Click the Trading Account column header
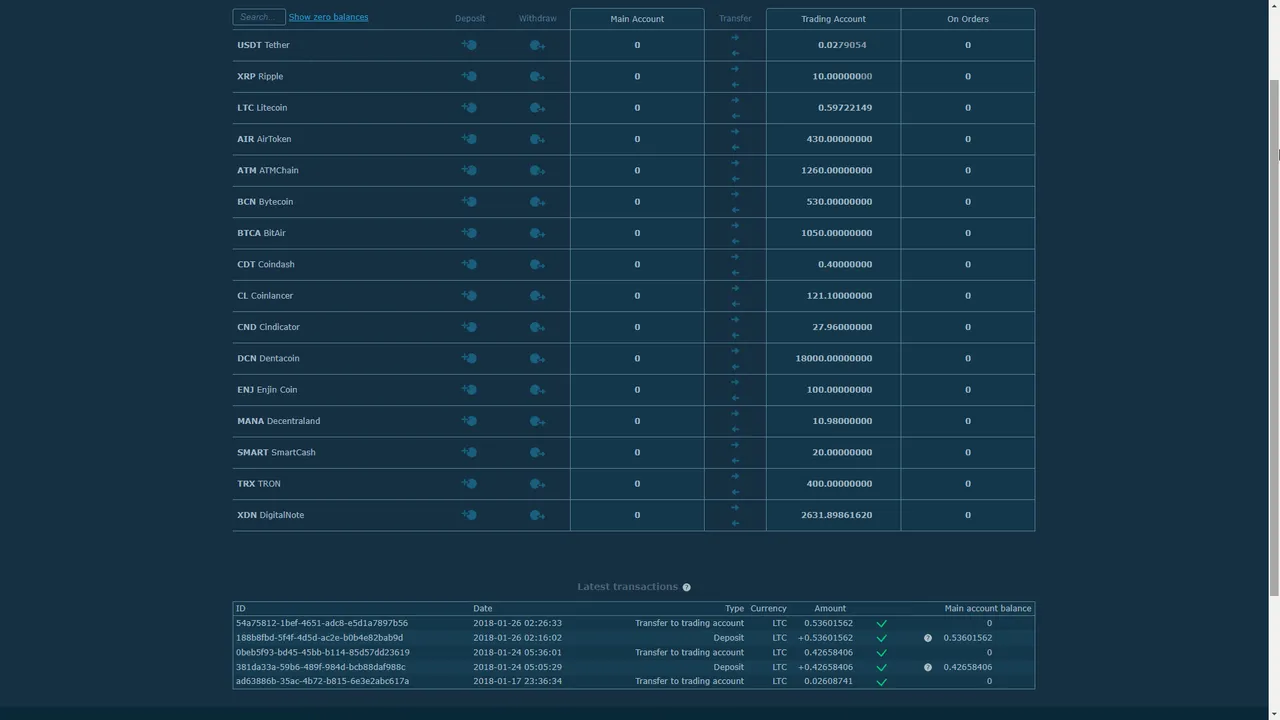This screenshot has width=1280, height=720. point(833,19)
